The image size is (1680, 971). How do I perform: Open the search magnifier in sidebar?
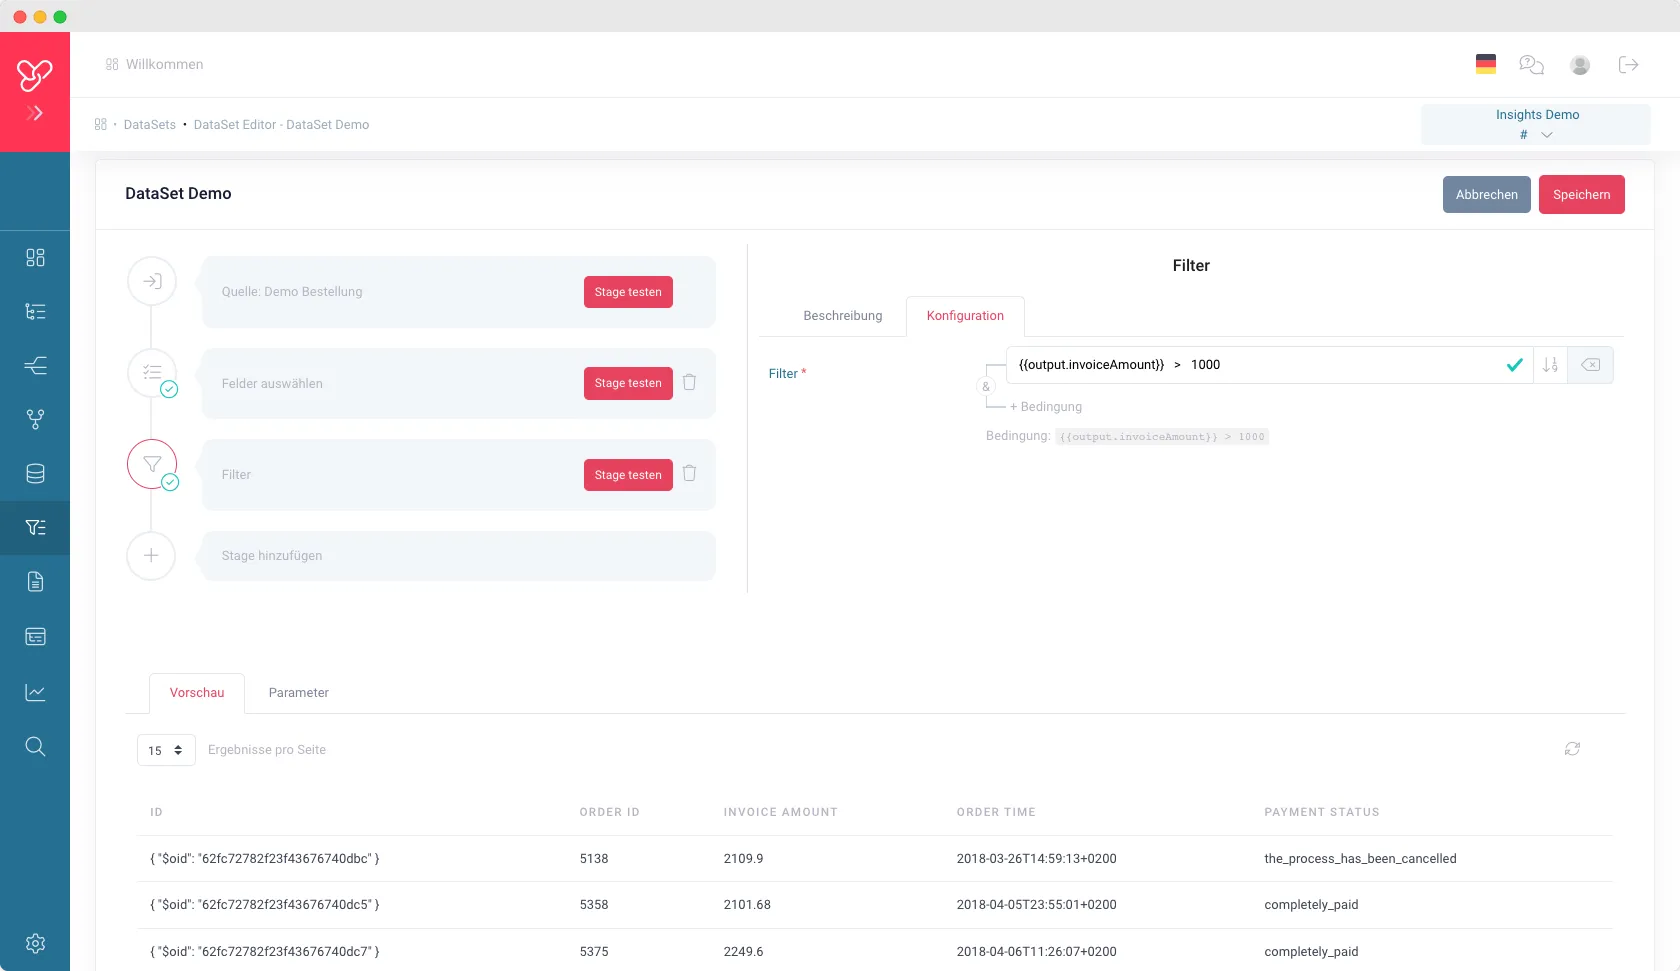coord(35,746)
